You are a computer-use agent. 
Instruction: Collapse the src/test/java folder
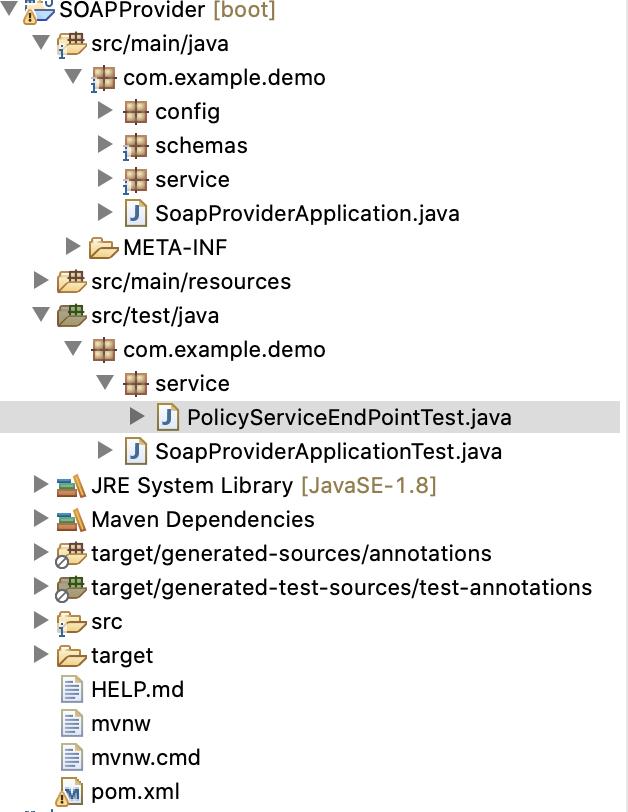[x=39, y=316]
